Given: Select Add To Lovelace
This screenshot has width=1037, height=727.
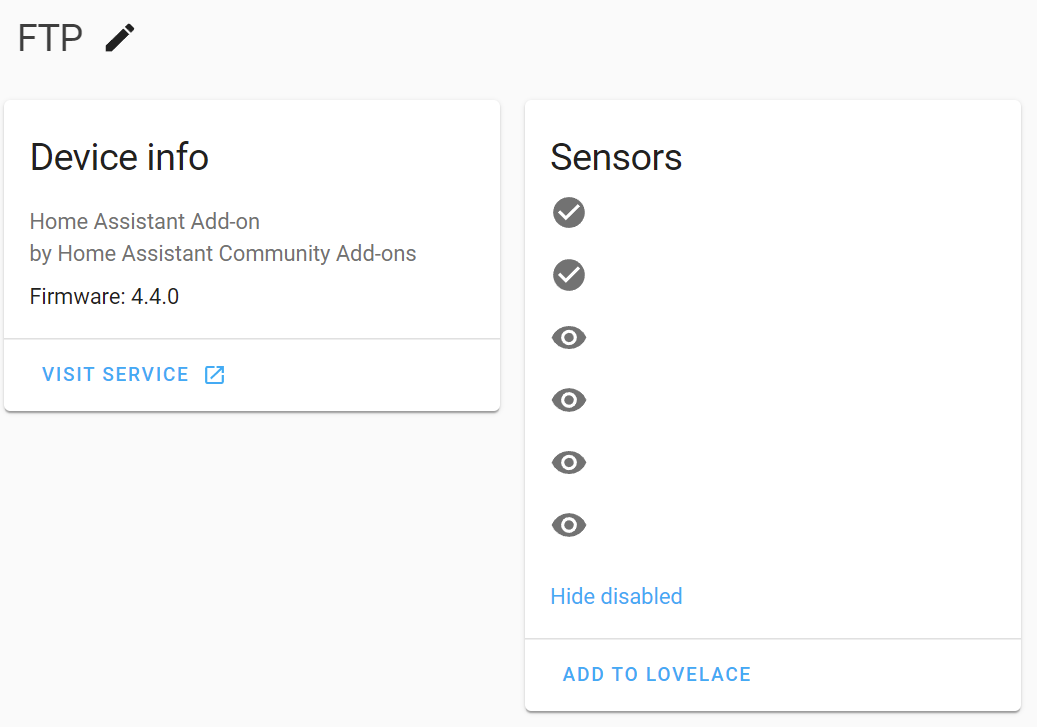Looking at the screenshot, I should (x=656, y=674).
